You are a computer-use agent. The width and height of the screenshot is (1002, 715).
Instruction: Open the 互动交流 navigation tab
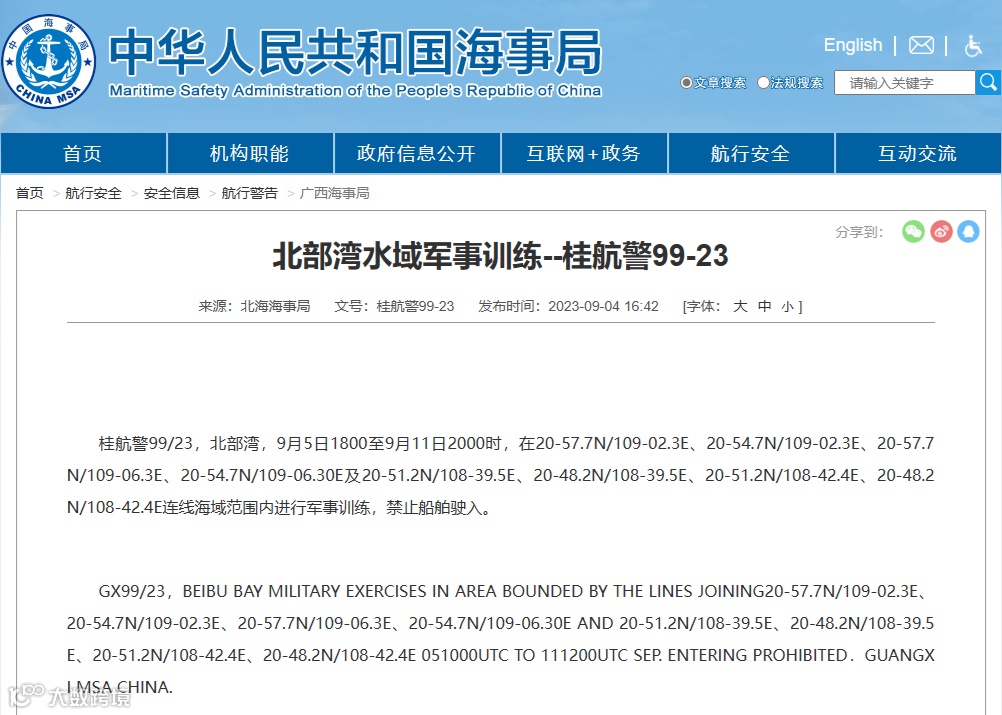click(918, 153)
